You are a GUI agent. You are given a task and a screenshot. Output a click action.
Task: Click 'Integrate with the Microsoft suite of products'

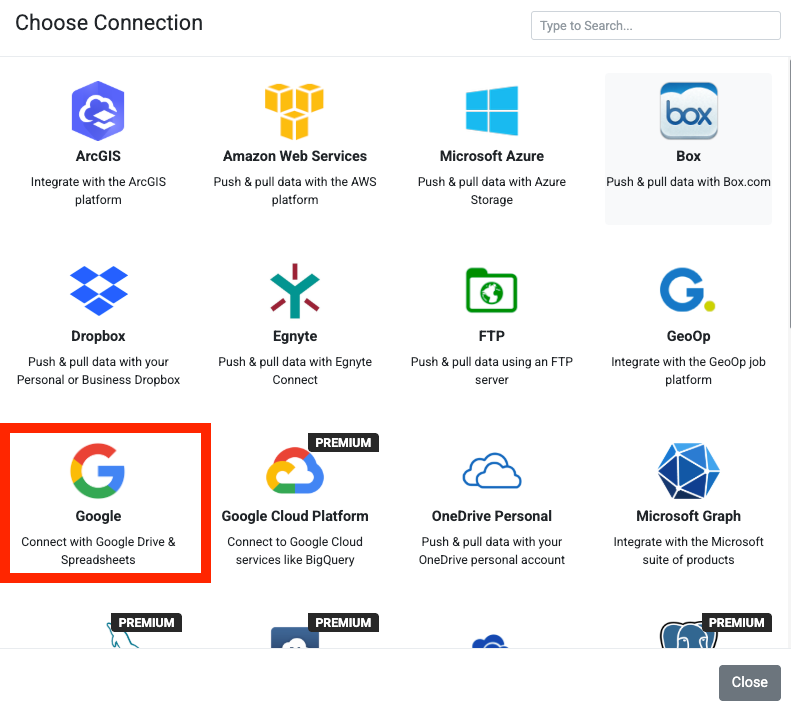(689, 551)
